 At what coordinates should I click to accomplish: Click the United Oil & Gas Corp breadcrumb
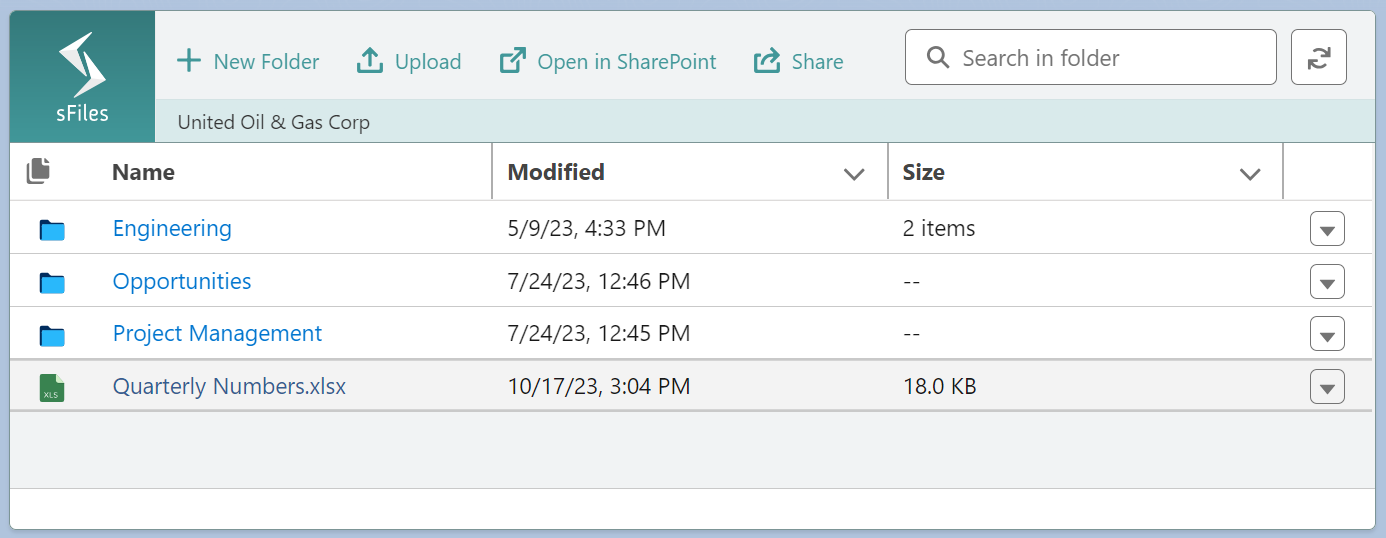[x=273, y=122]
